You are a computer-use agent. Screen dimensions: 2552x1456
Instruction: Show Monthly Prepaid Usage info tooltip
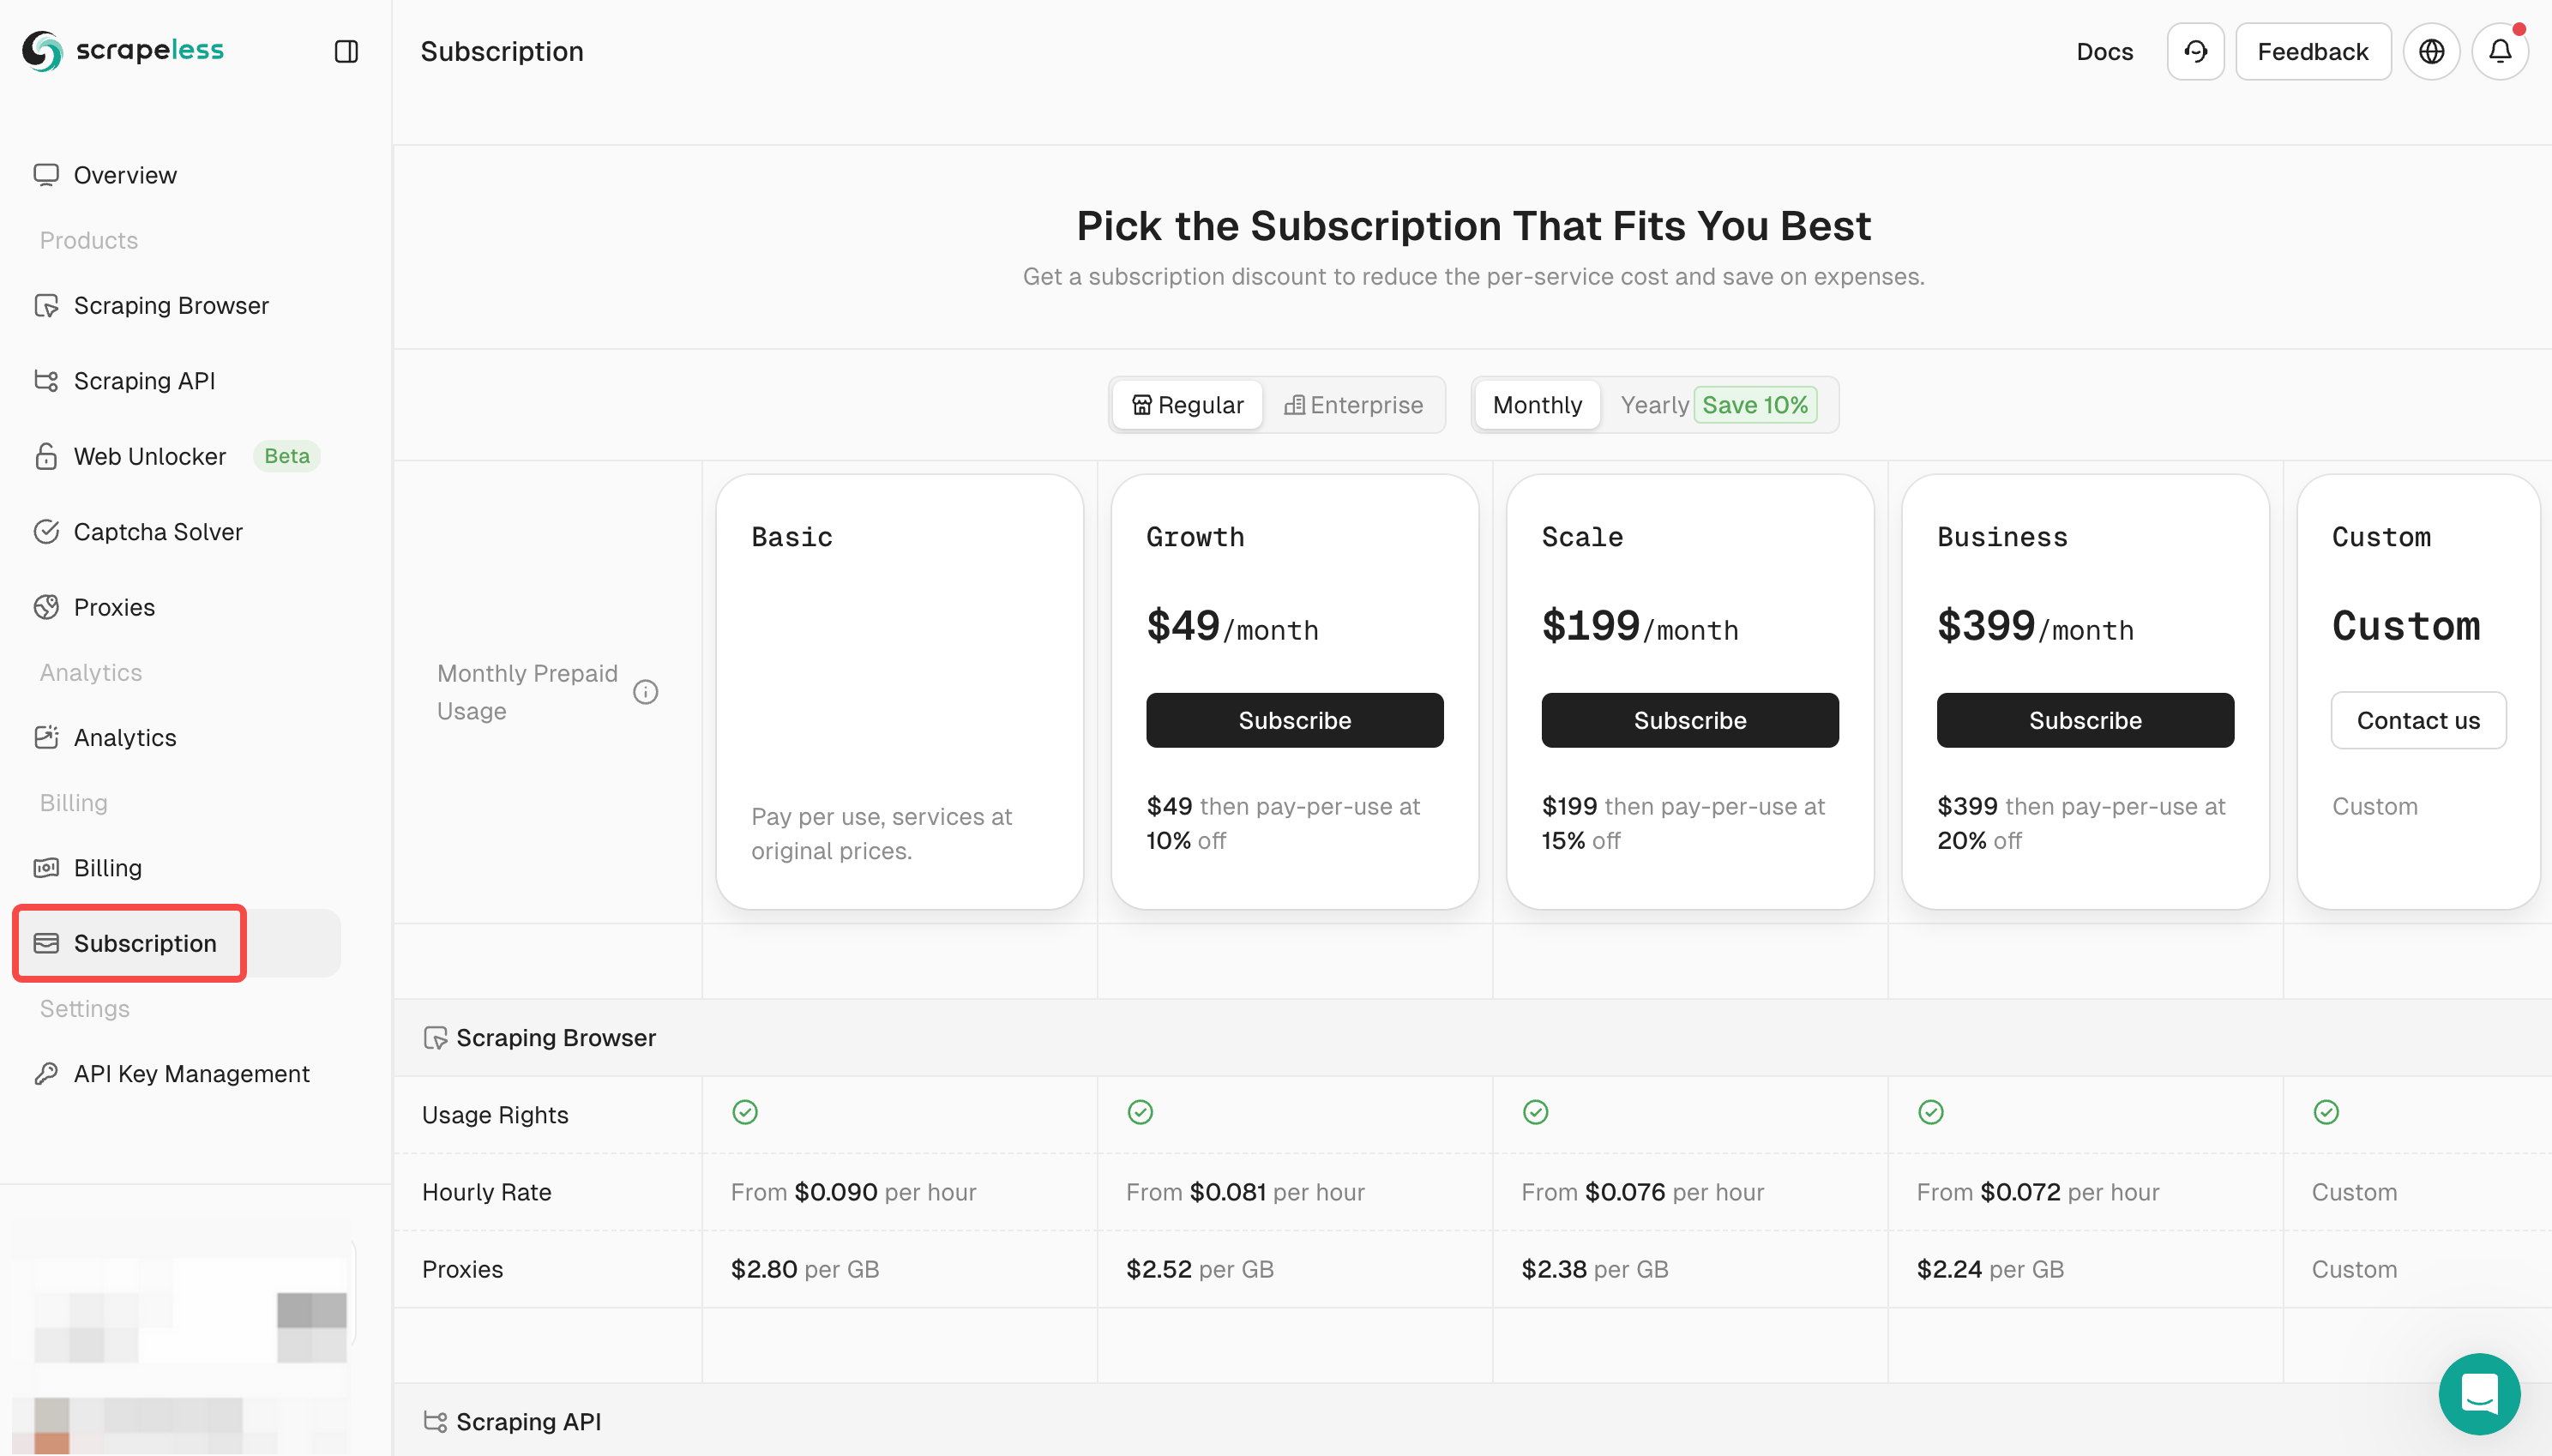646,692
